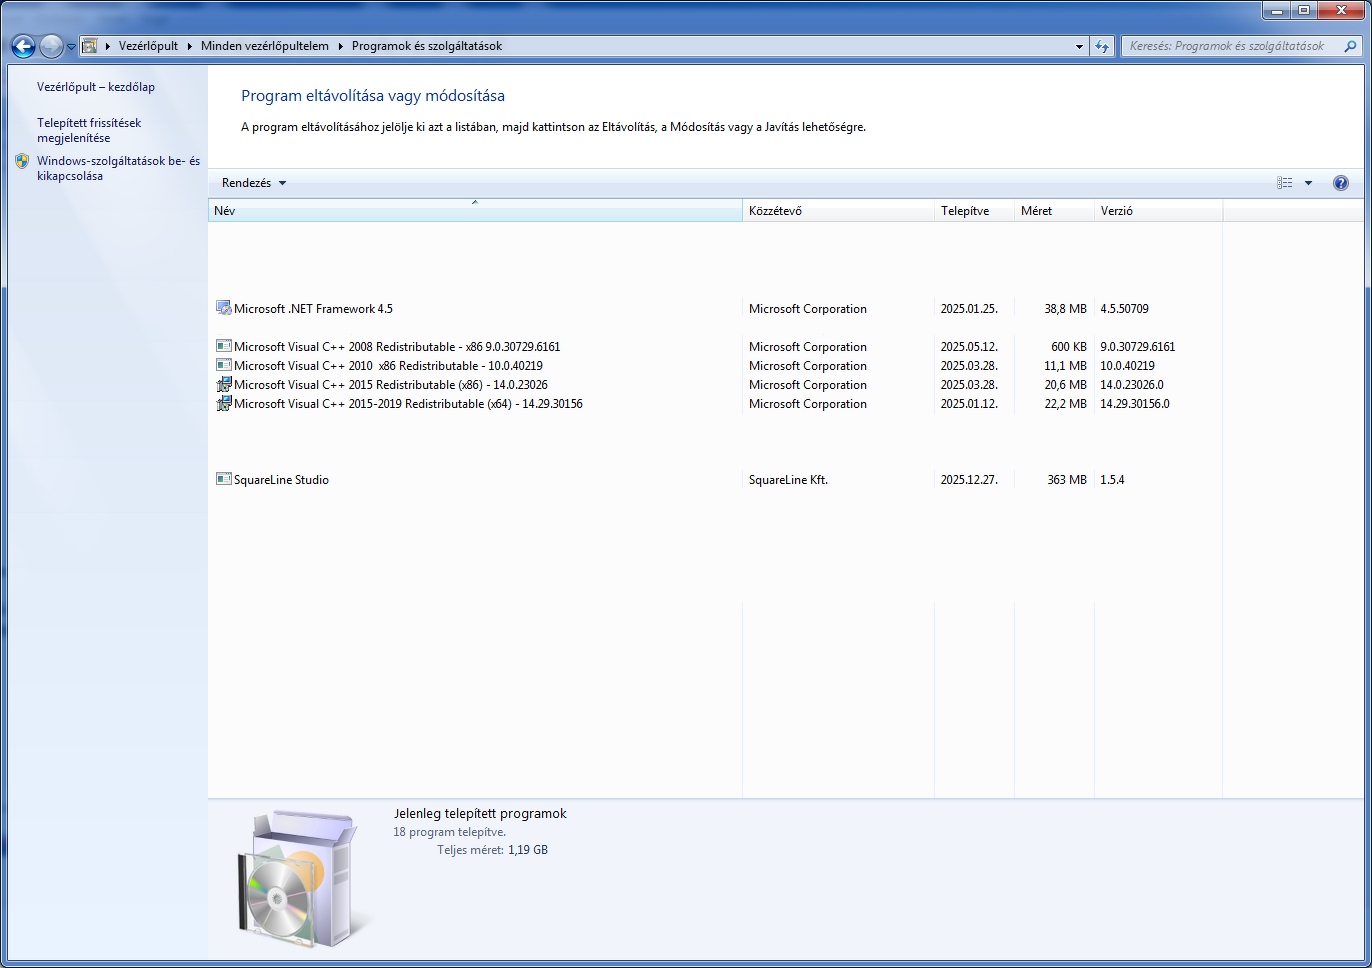Image resolution: width=1372 pixels, height=968 pixels.
Task: Click the install date 2025.12.27.
Action: [x=969, y=480]
